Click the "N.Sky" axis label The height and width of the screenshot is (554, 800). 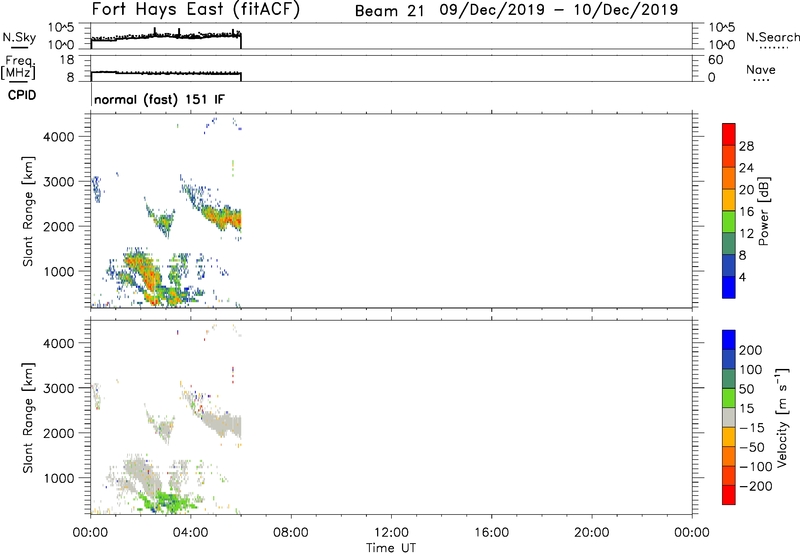pos(19,38)
